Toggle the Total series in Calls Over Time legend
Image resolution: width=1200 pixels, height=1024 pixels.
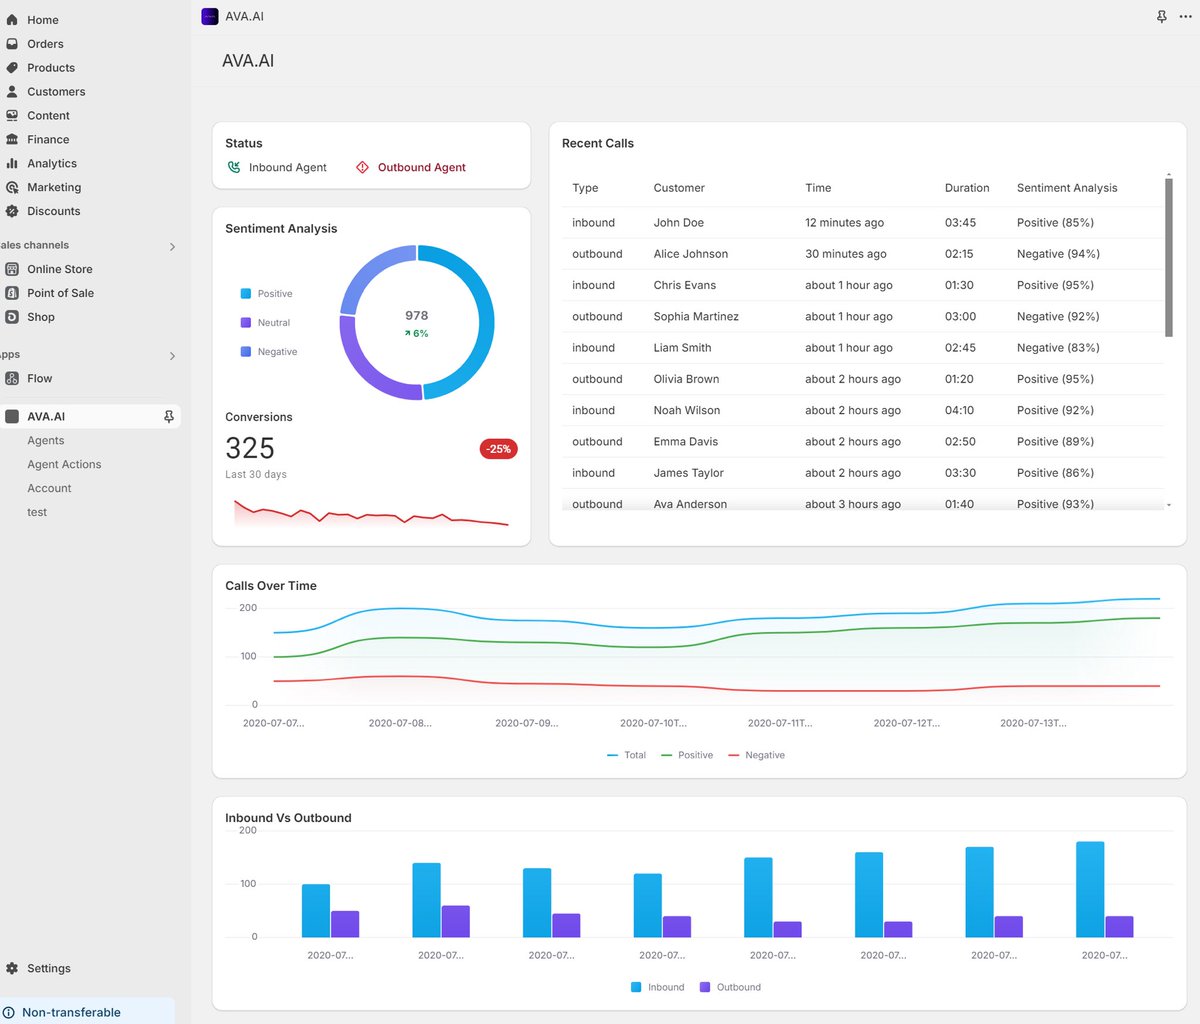627,755
